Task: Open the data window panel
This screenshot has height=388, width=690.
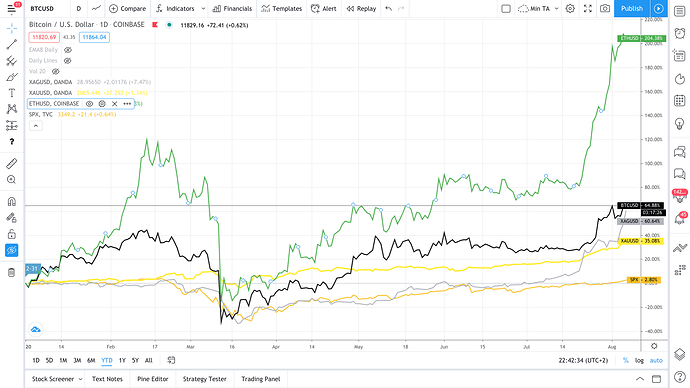Action: [680, 56]
